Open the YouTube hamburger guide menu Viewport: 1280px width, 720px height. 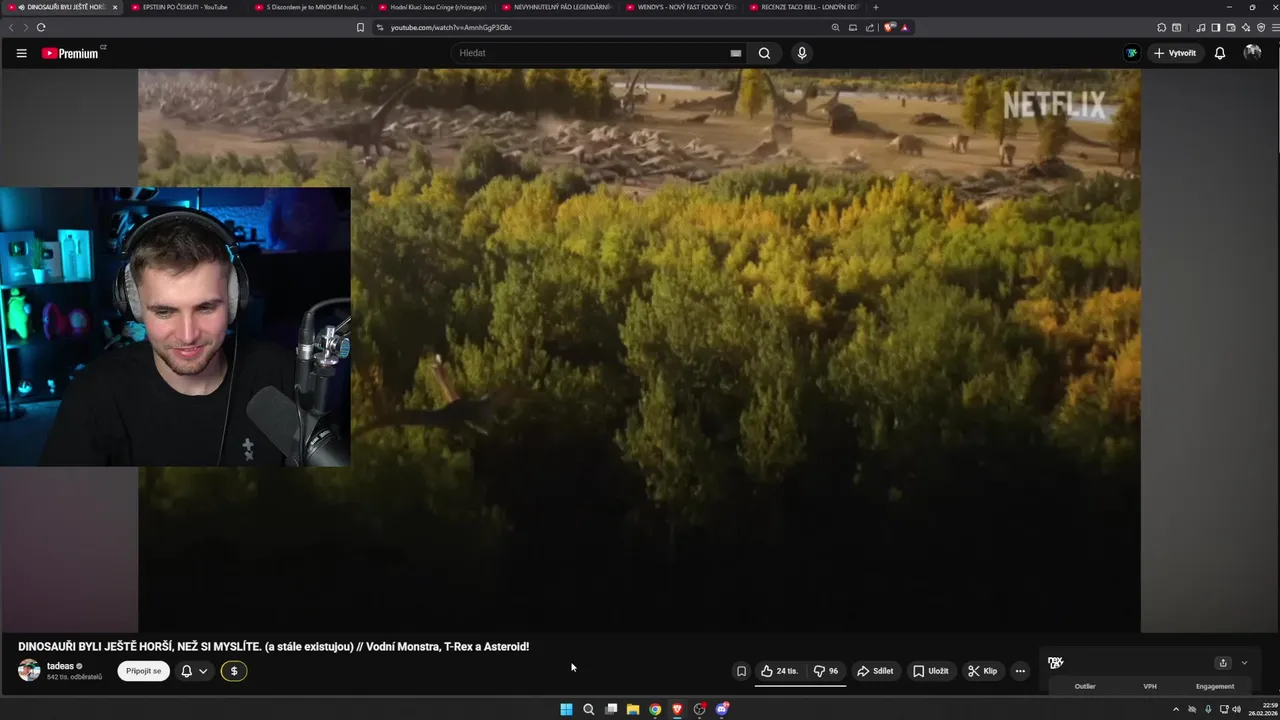tap(21, 53)
